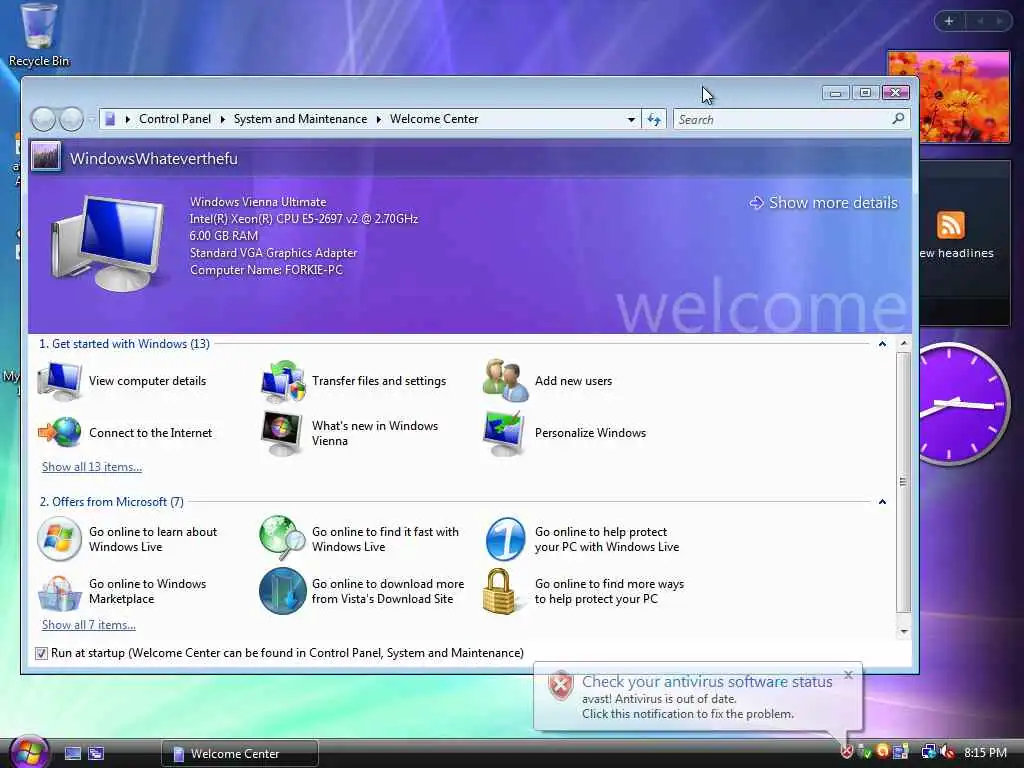
Task: Click the orange avast tray icon
Action: [883, 751]
